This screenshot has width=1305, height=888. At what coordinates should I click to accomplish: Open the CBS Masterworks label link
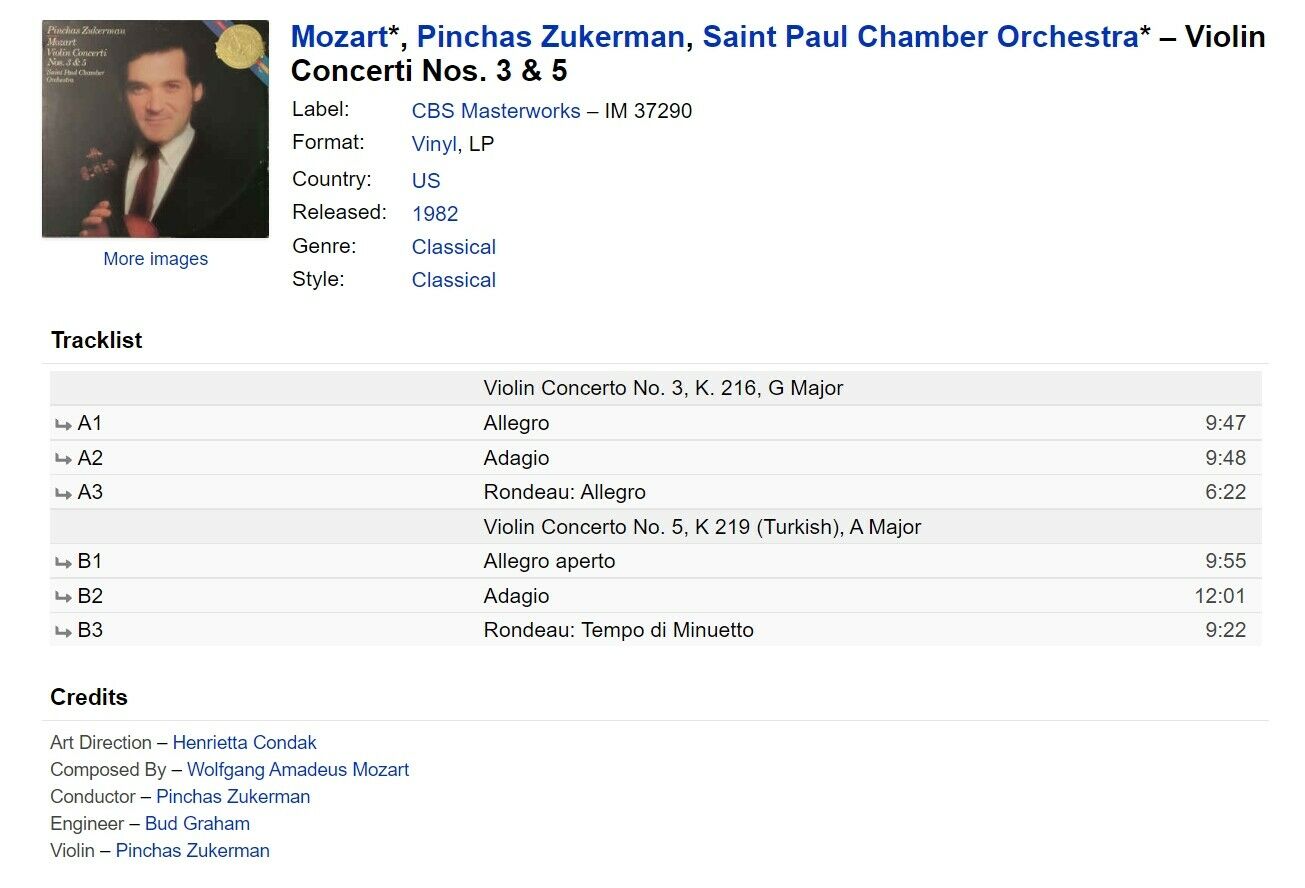496,111
